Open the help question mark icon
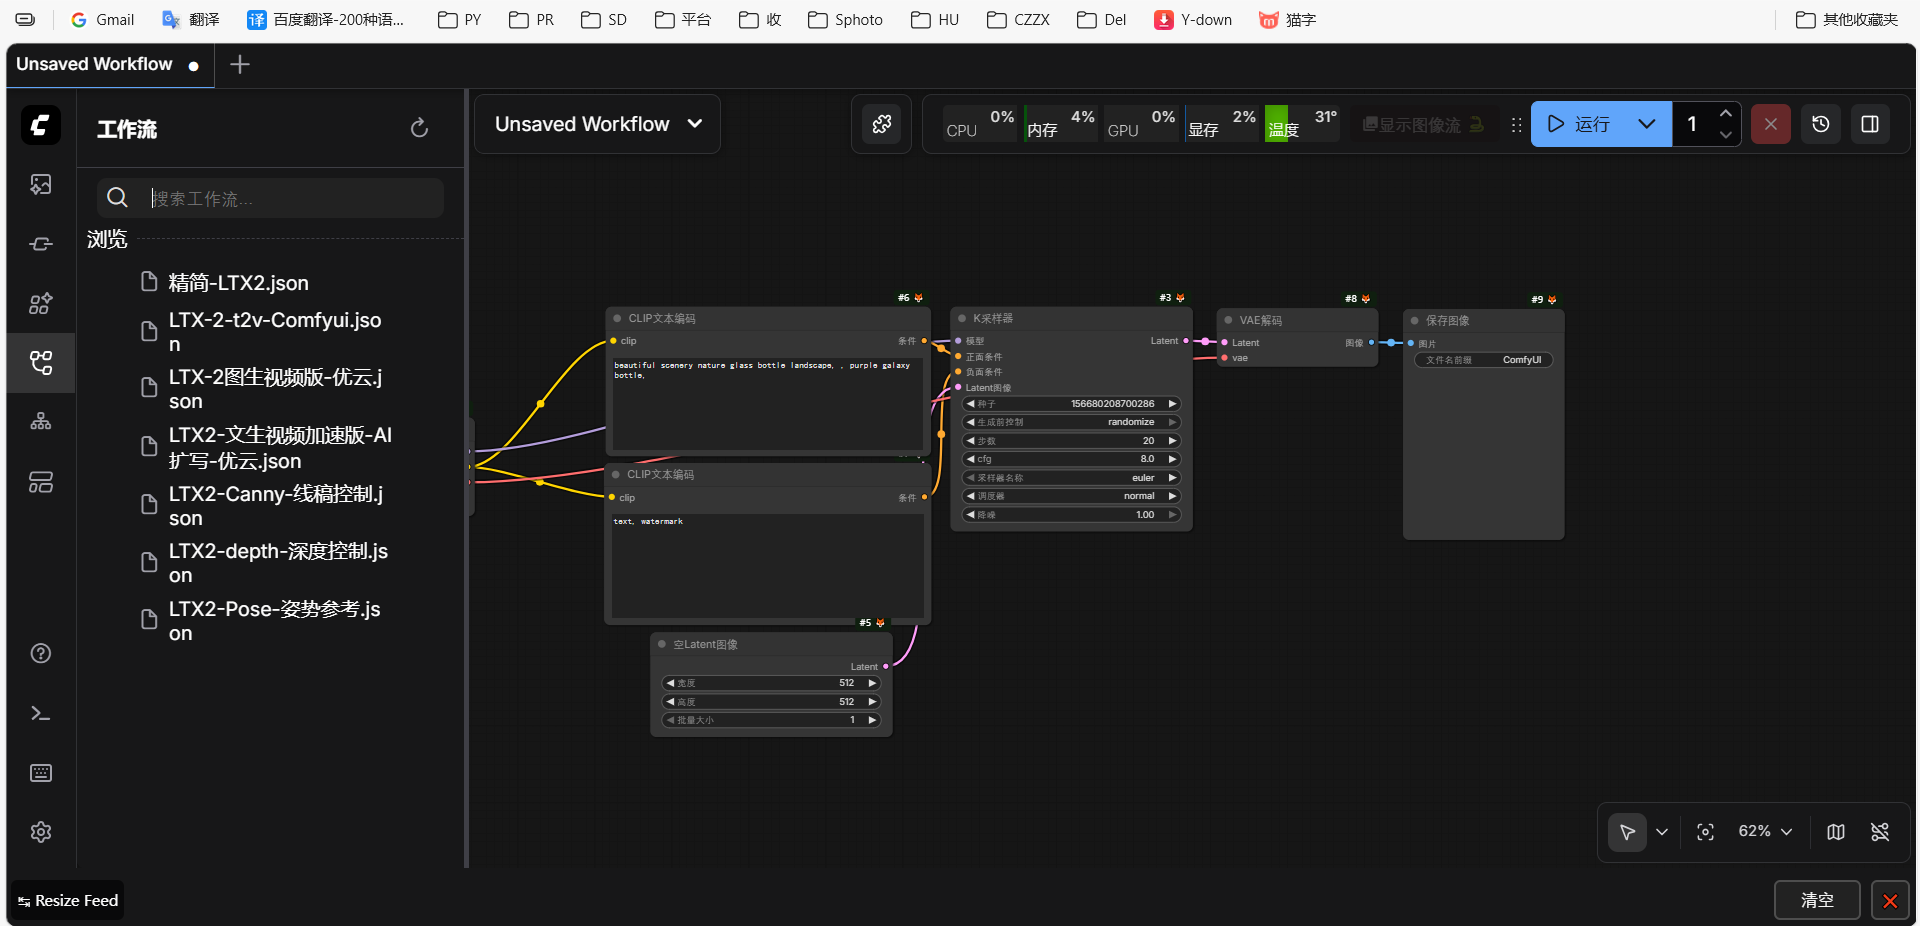The width and height of the screenshot is (1920, 926). click(x=41, y=654)
